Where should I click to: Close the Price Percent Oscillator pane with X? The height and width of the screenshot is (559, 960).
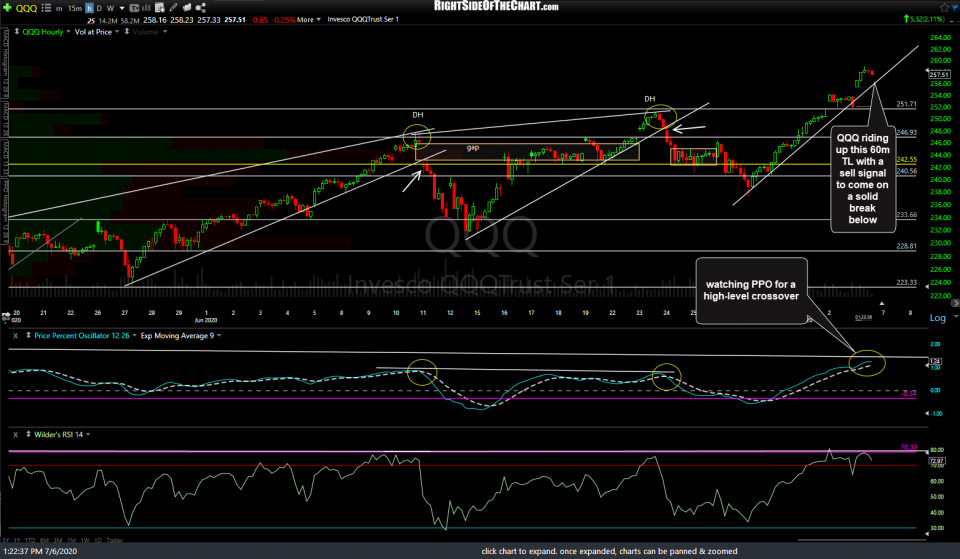(x=15, y=336)
